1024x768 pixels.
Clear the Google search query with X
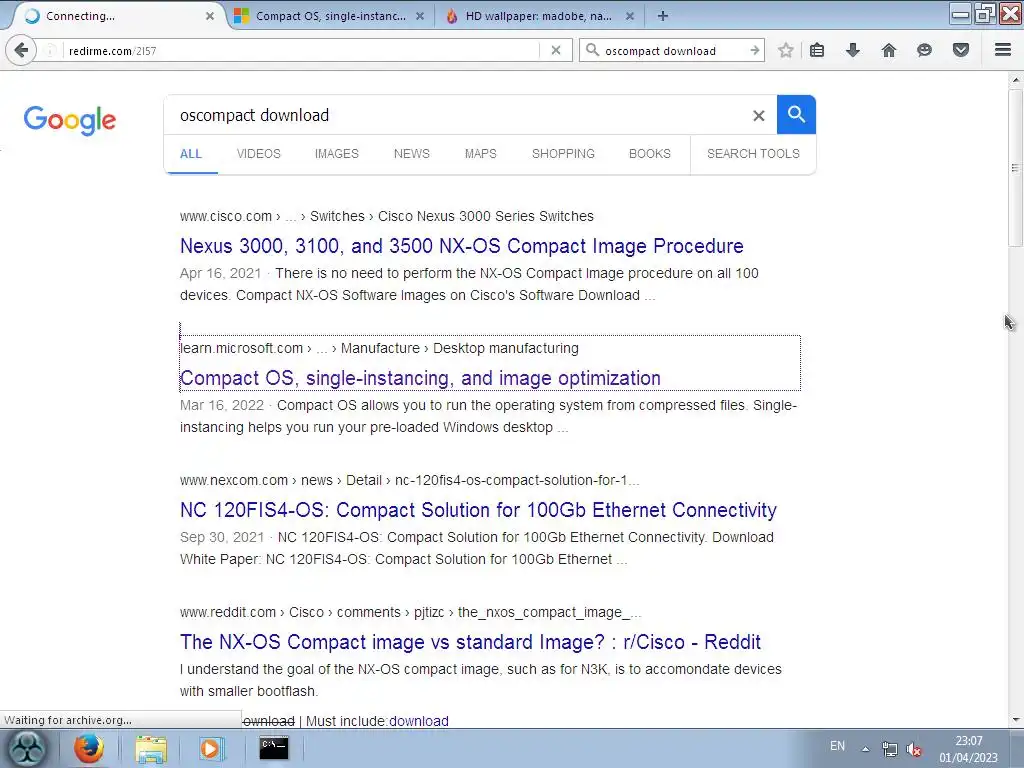(x=758, y=116)
